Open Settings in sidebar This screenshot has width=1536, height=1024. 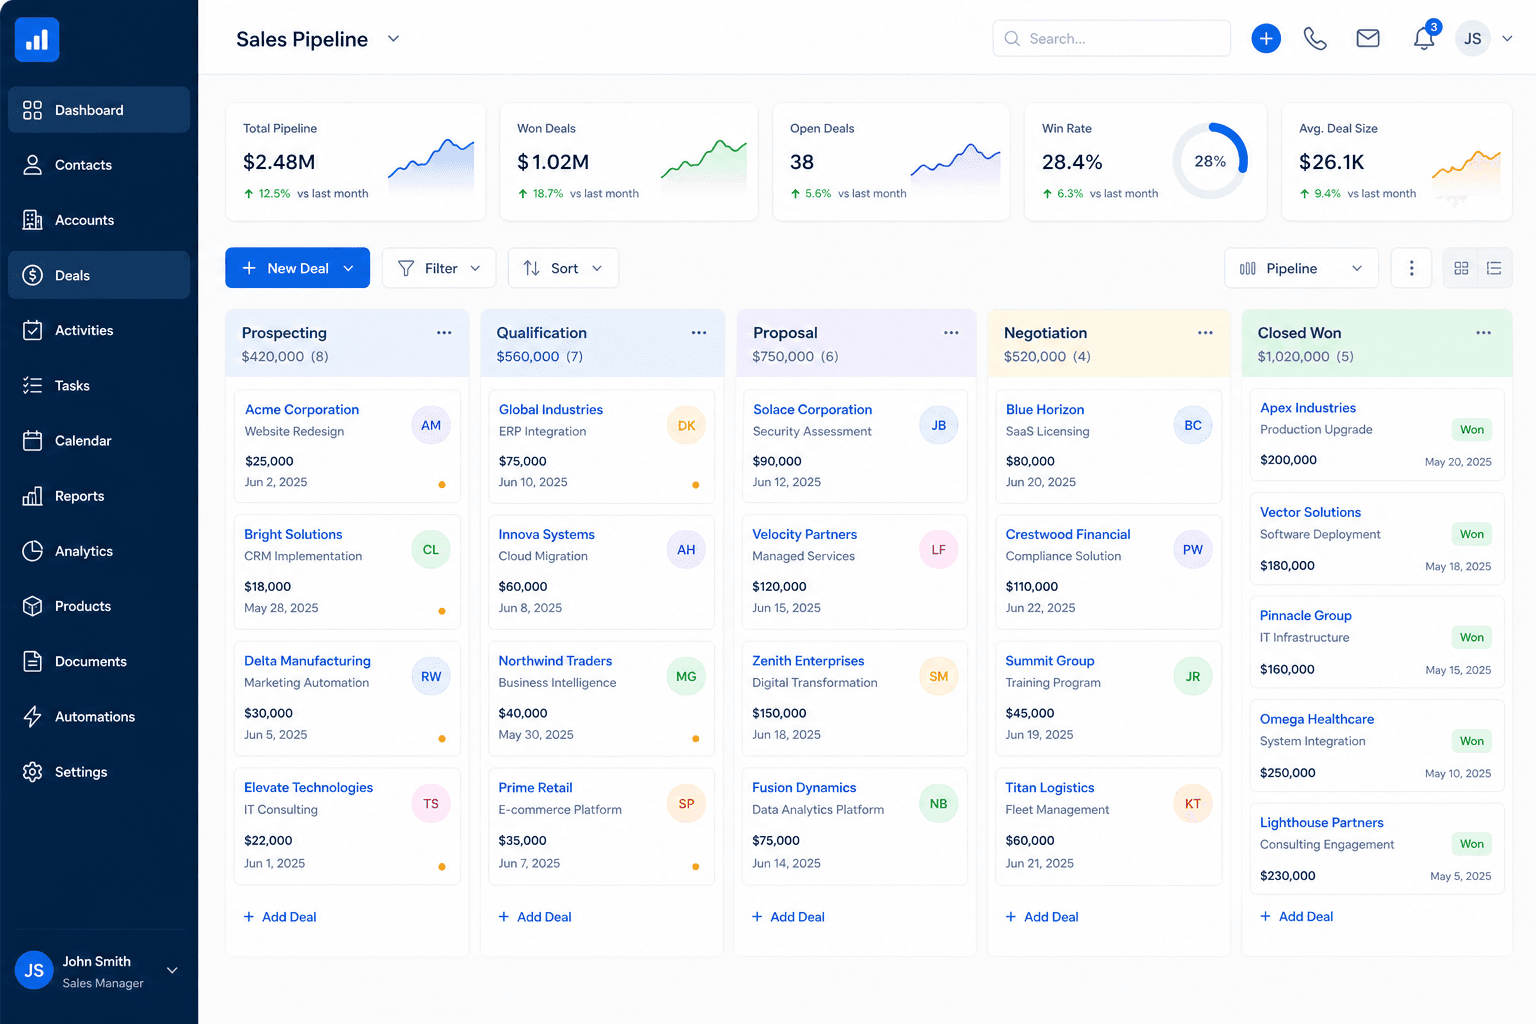[x=99, y=772]
